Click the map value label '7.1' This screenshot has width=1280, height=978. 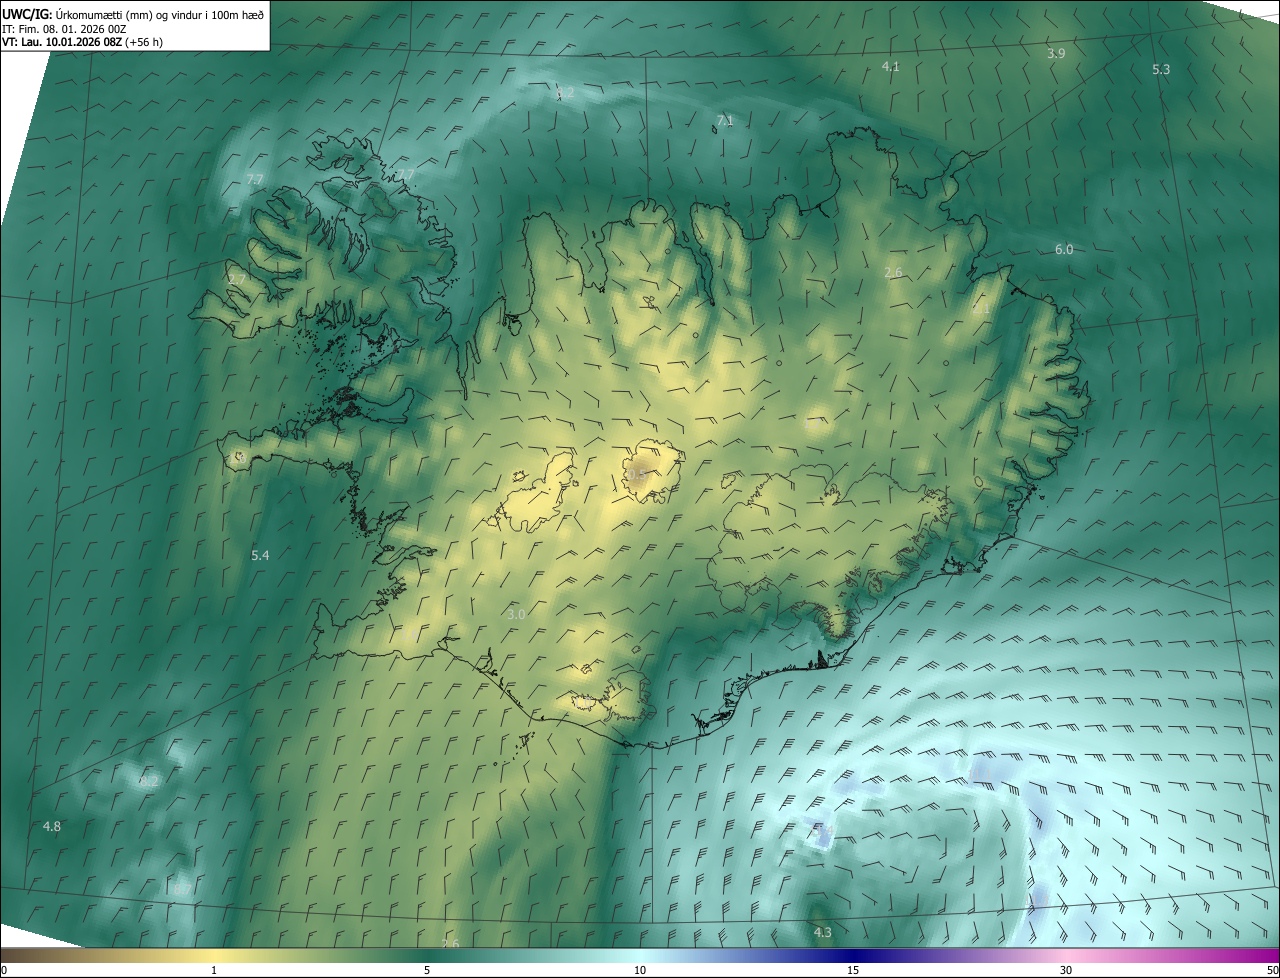click(x=725, y=120)
